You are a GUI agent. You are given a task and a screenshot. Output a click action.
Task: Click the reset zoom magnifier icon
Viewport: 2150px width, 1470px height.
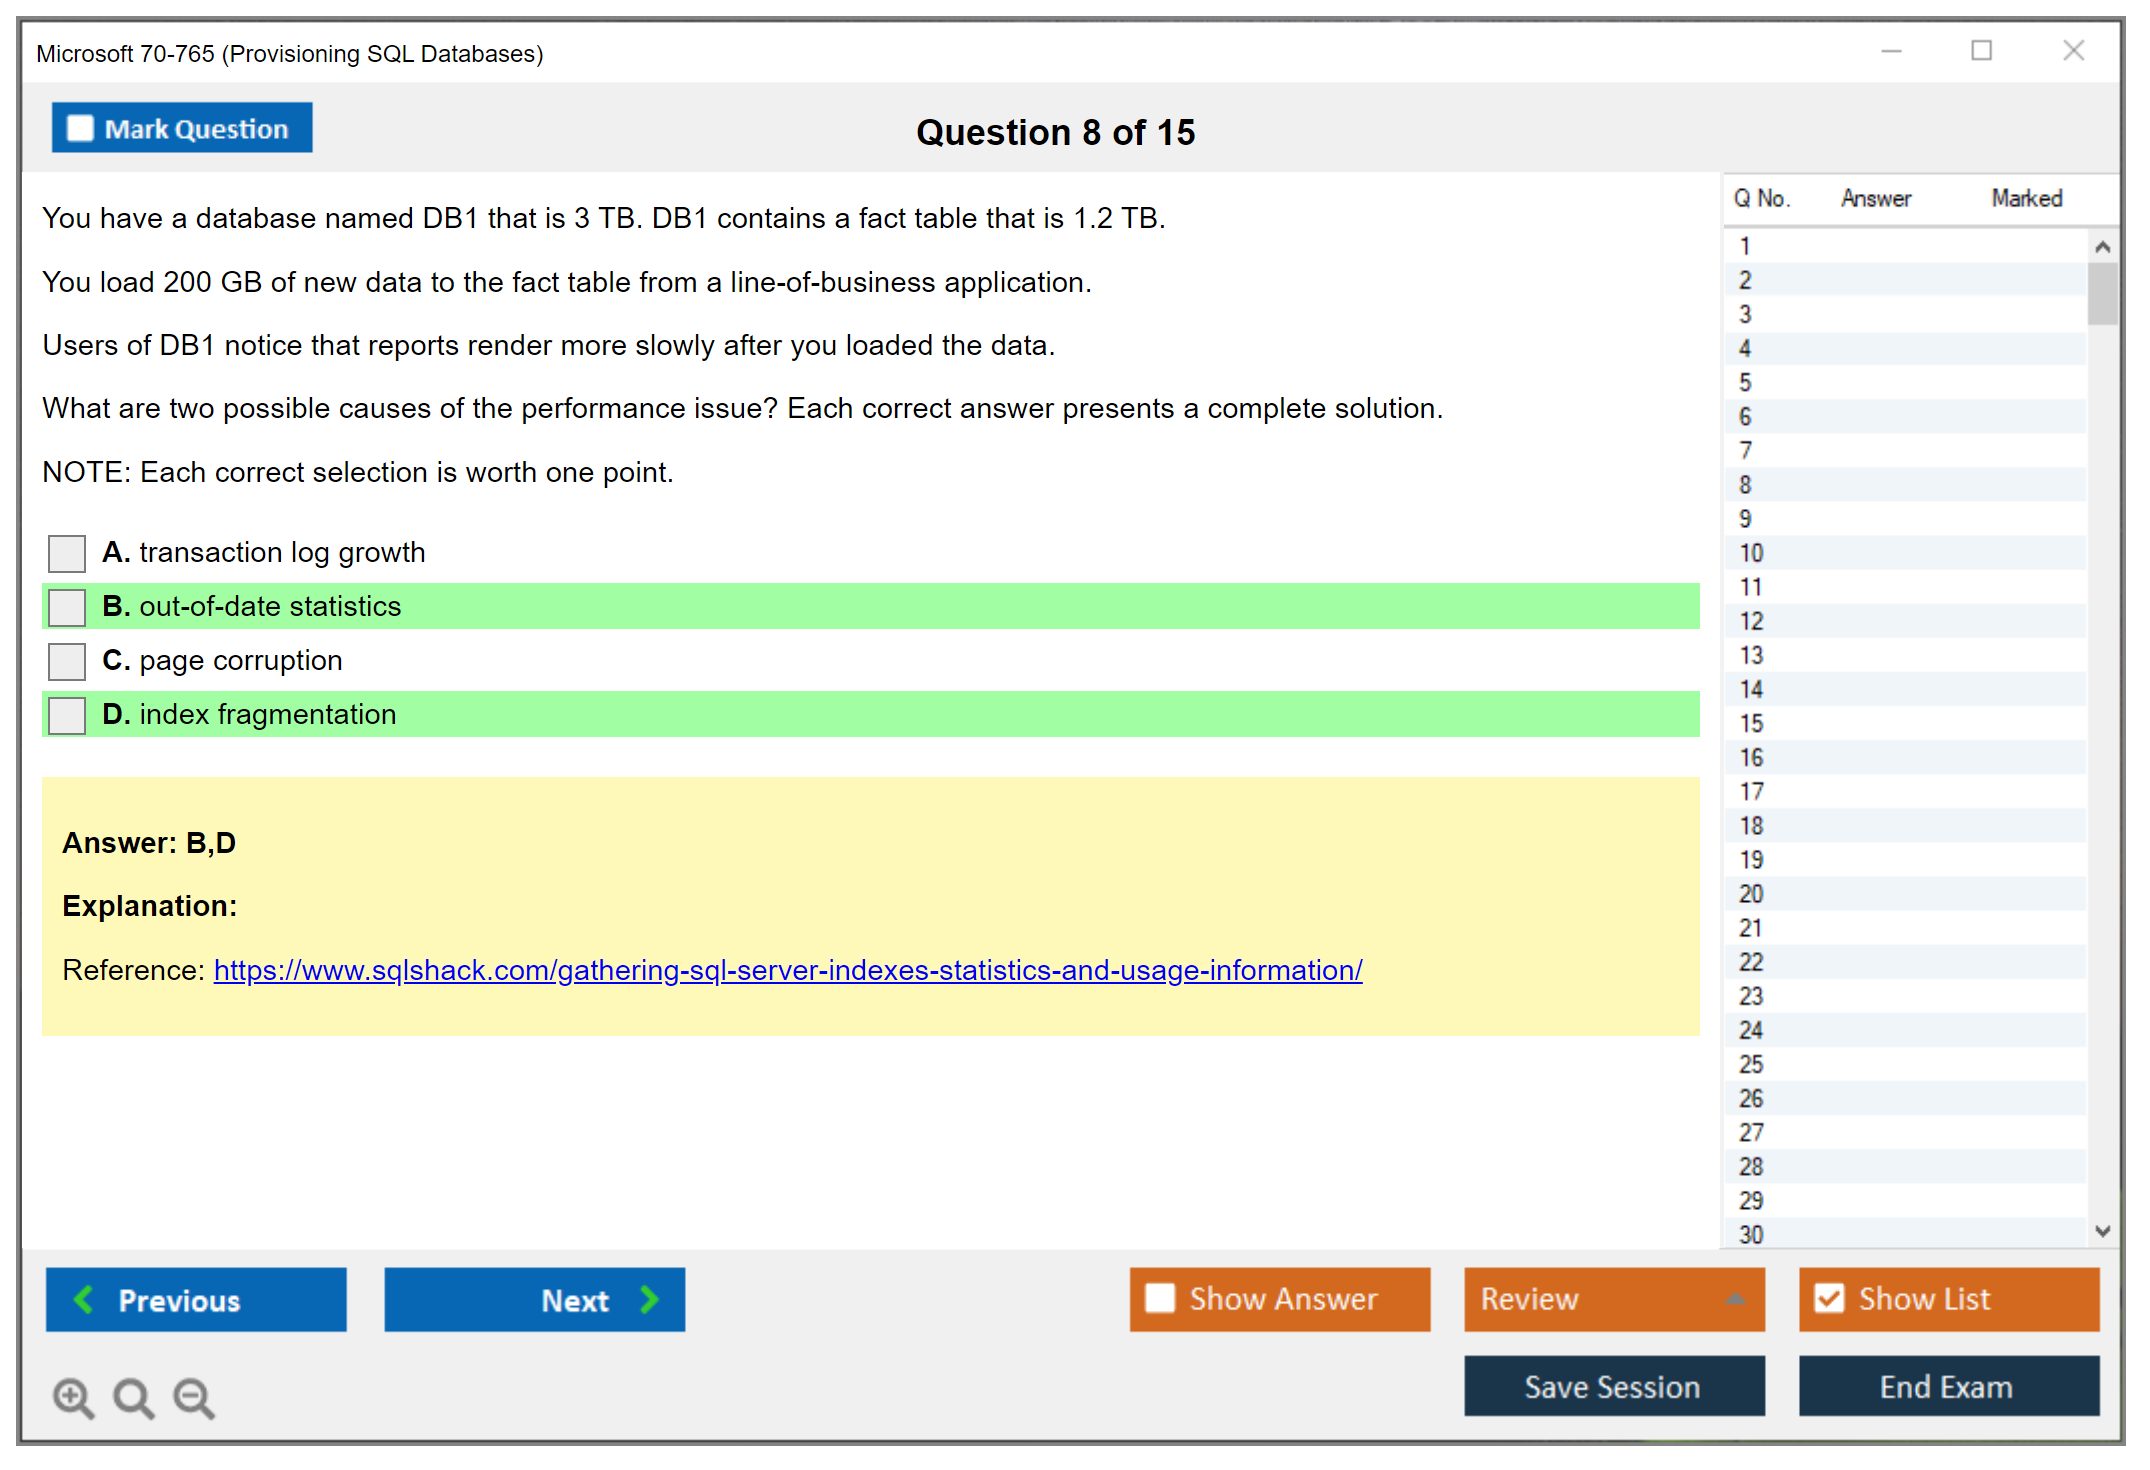133,1397
